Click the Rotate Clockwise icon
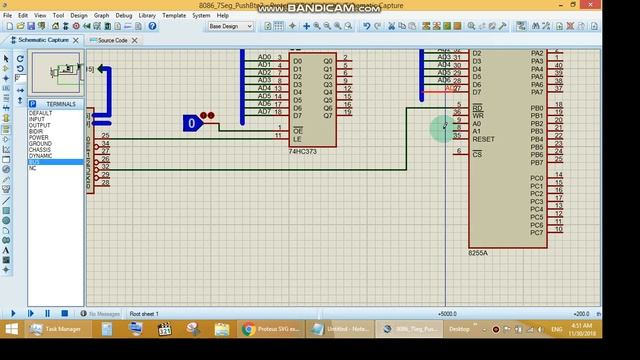 (x=20, y=59)
